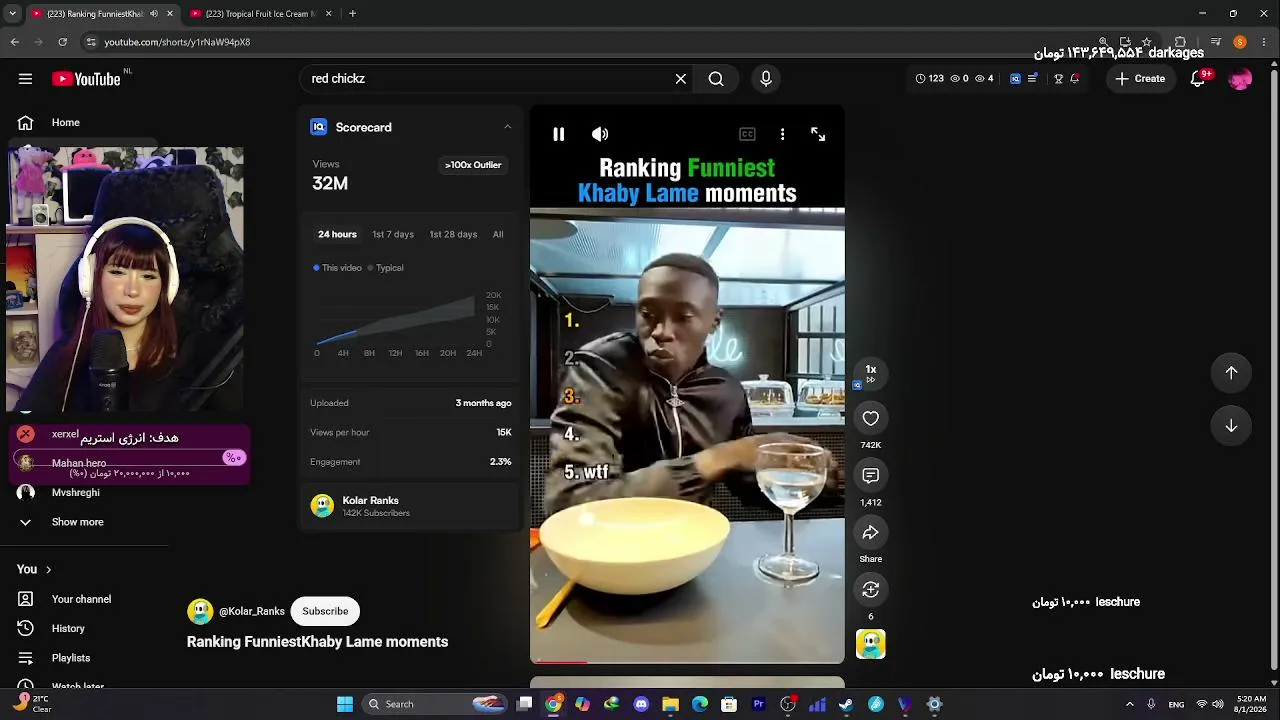The width and height of the screenshot is (1280, 720).
Task: Open the Create button
Action: click(1140, 79)
